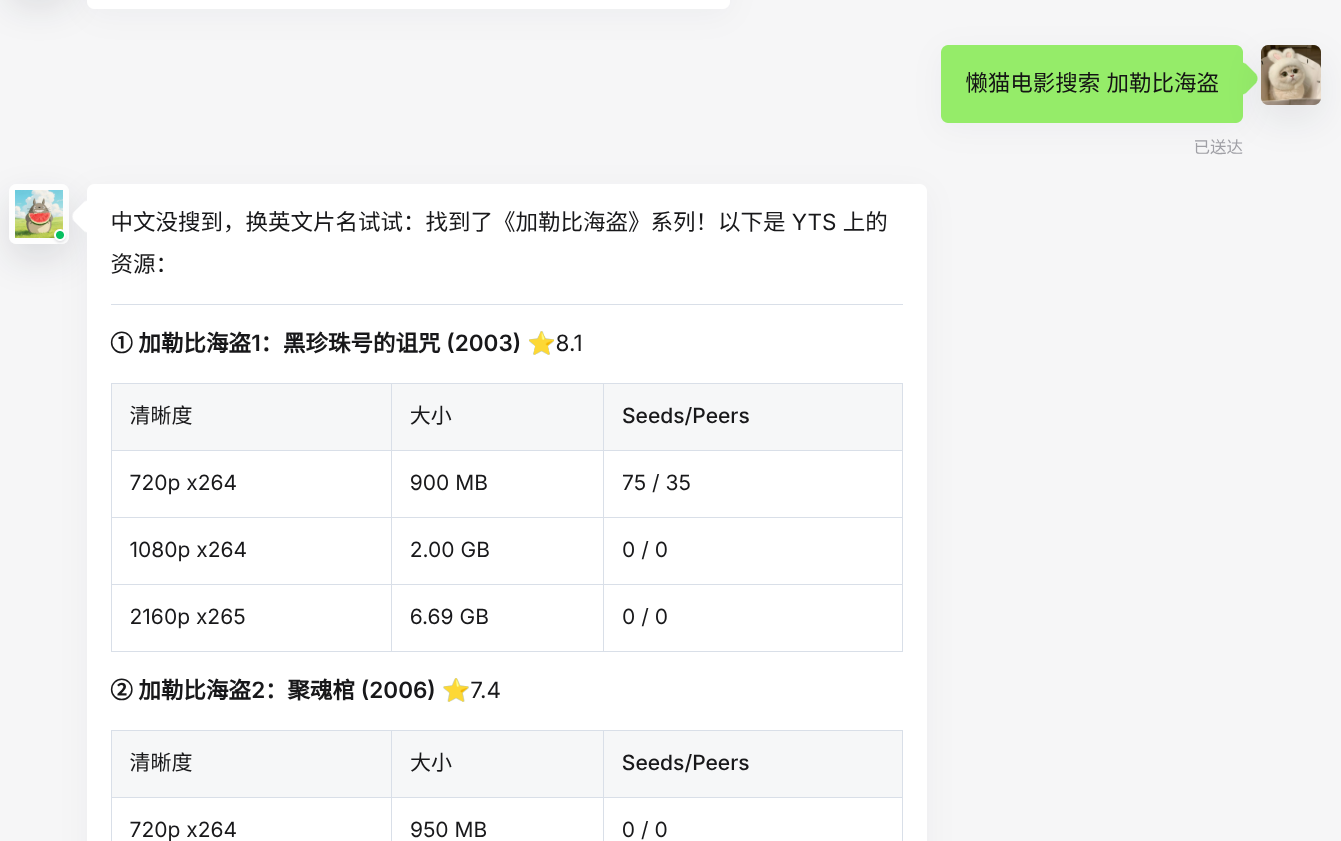Click the 1080p x264 cell
The width and height of the screenshot is (1341, 841).
click(251, 551)
